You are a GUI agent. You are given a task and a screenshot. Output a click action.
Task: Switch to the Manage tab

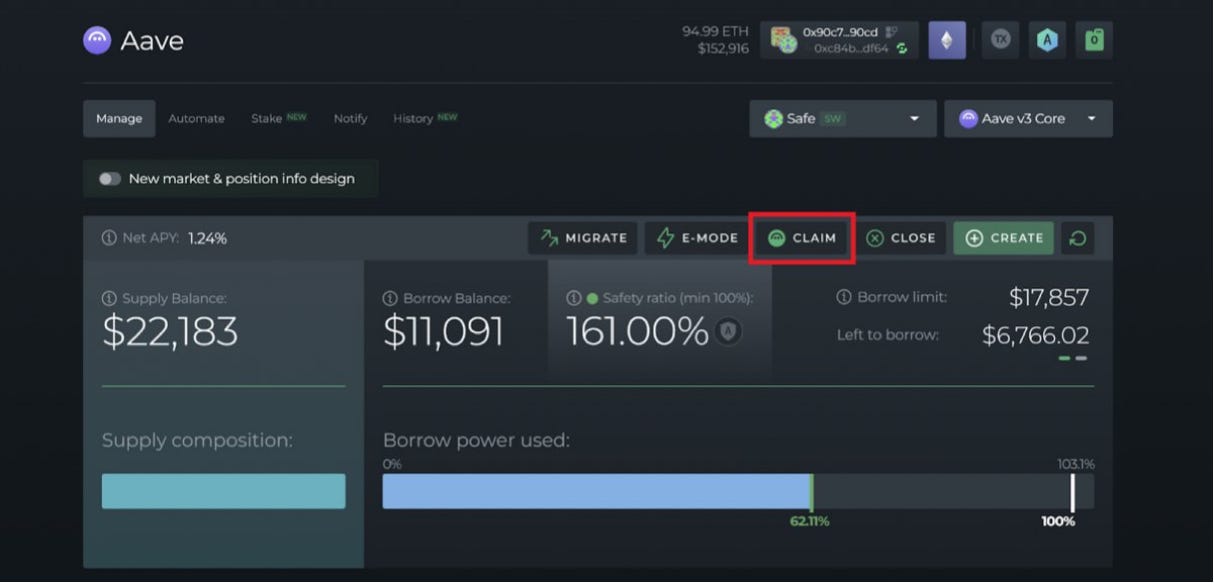(119, 118)
